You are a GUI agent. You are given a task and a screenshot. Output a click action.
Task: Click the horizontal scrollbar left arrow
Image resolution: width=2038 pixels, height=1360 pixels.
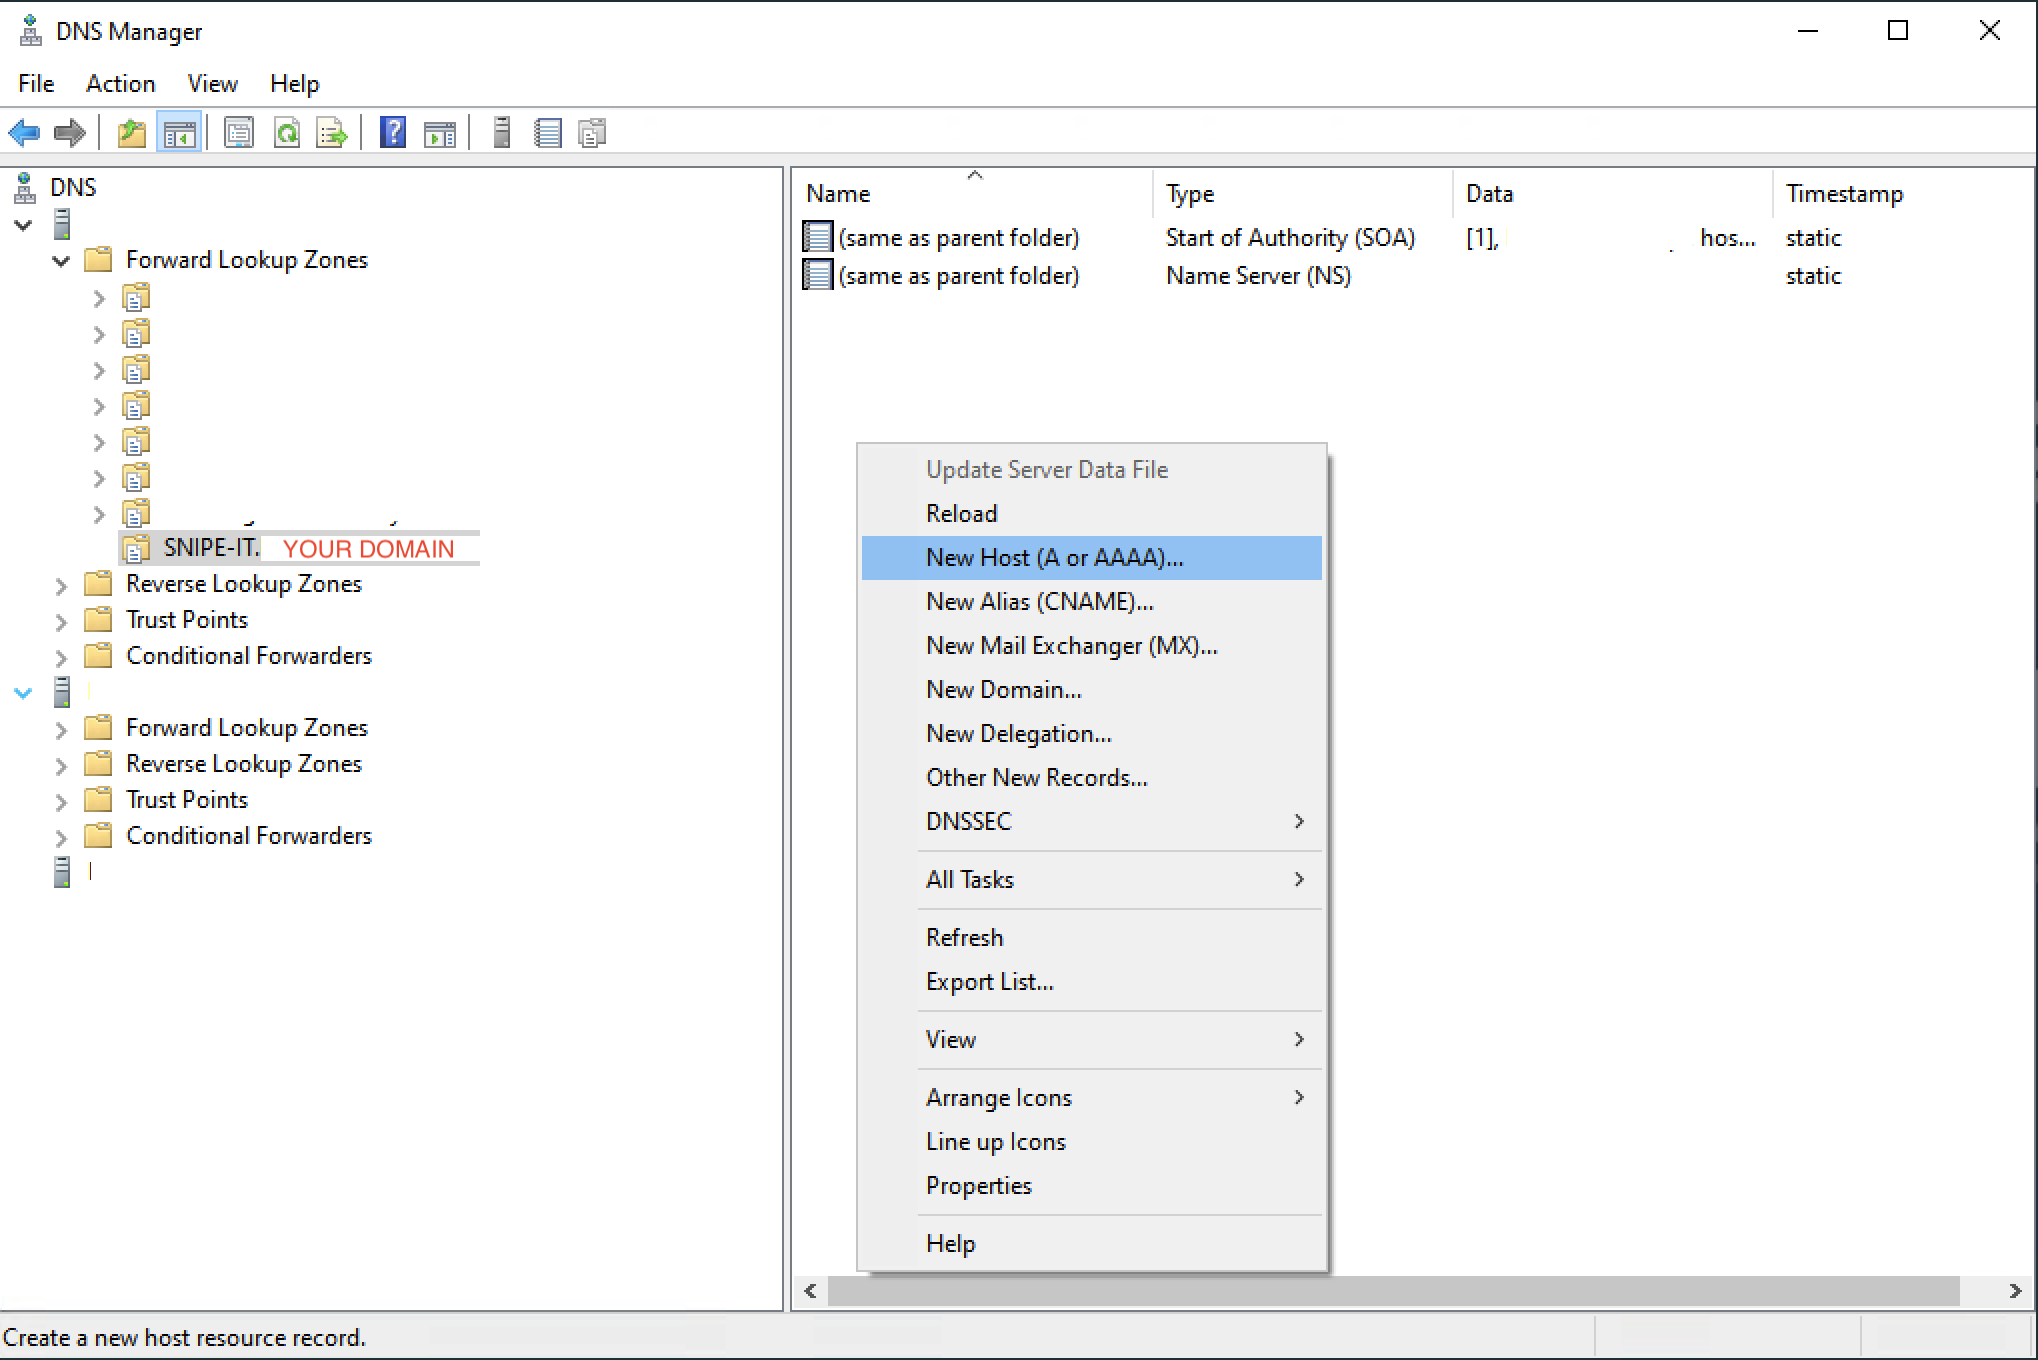coord(811,1291)
